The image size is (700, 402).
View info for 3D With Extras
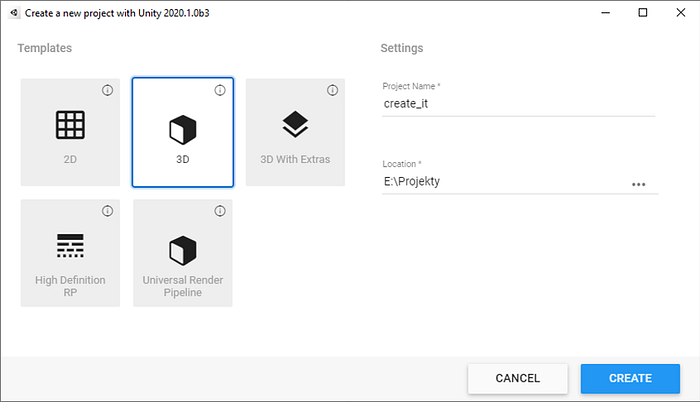coord(332,90)
